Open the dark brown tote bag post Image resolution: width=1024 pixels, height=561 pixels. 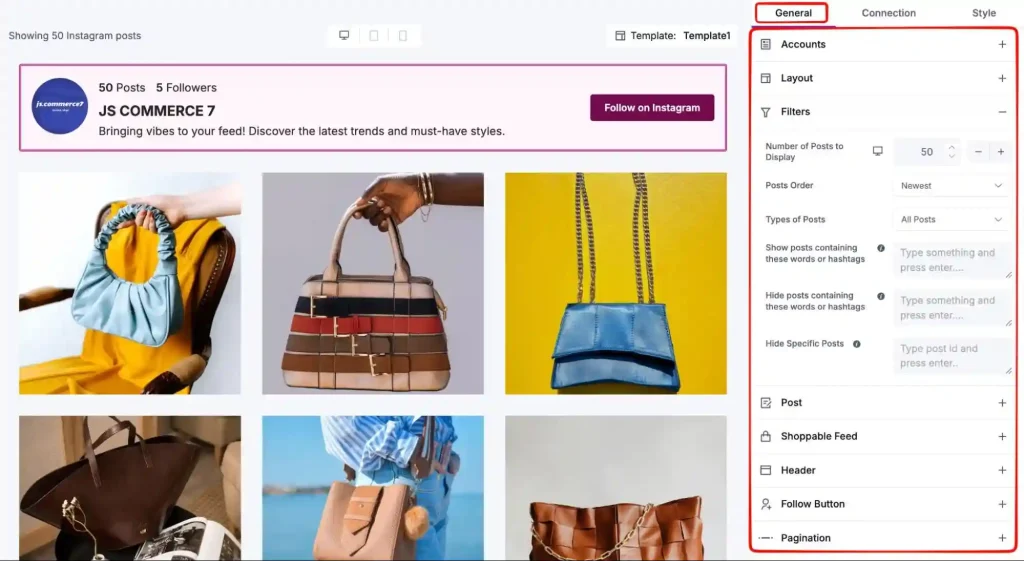click(130, 488)
